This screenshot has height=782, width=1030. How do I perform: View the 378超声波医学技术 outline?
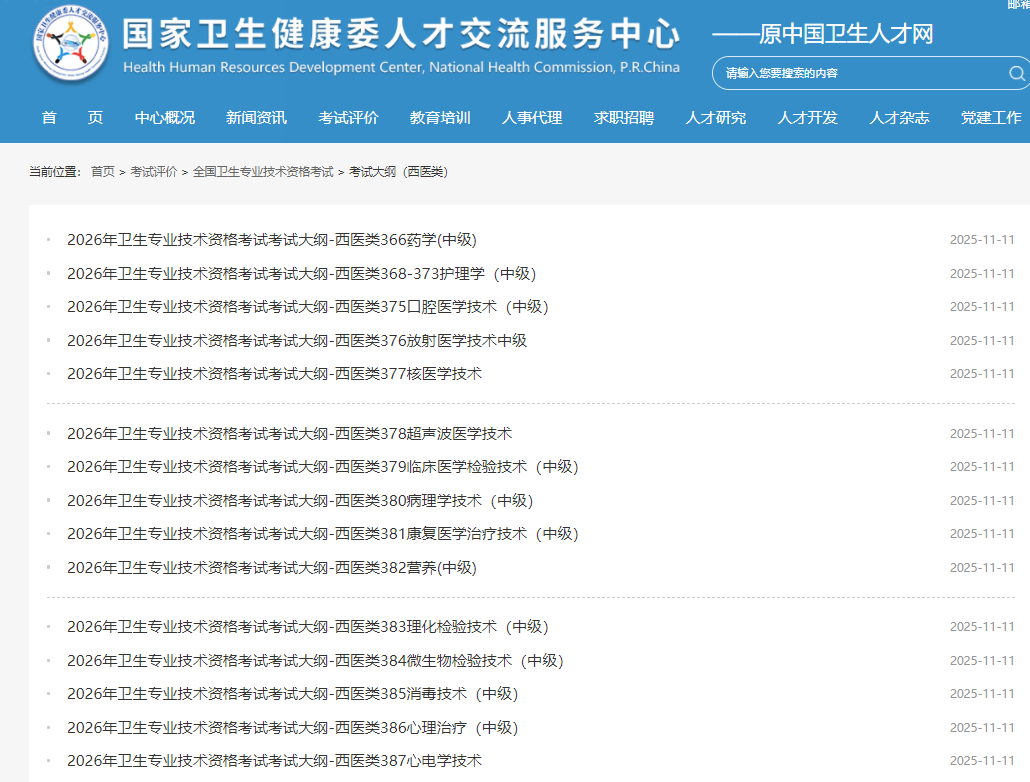[x=289, y=434]
